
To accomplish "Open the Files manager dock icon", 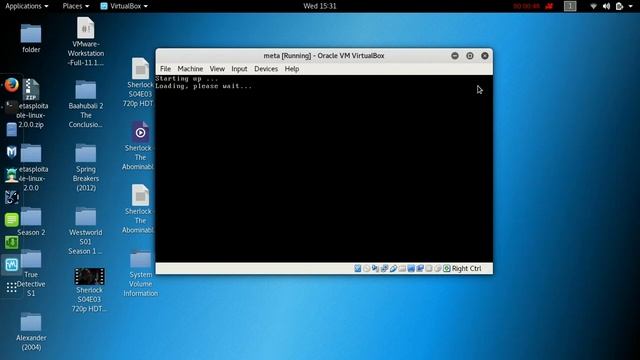I will point(11,130).
